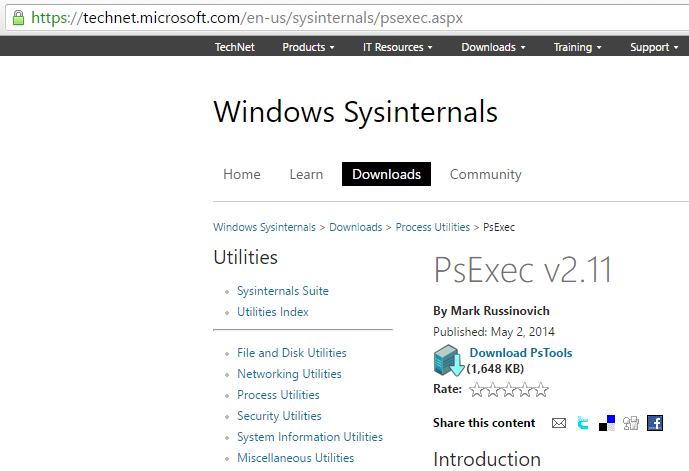Open the IT Resources dropdown
This screenshot has width=689, height=471.
[x=398, y=47]
